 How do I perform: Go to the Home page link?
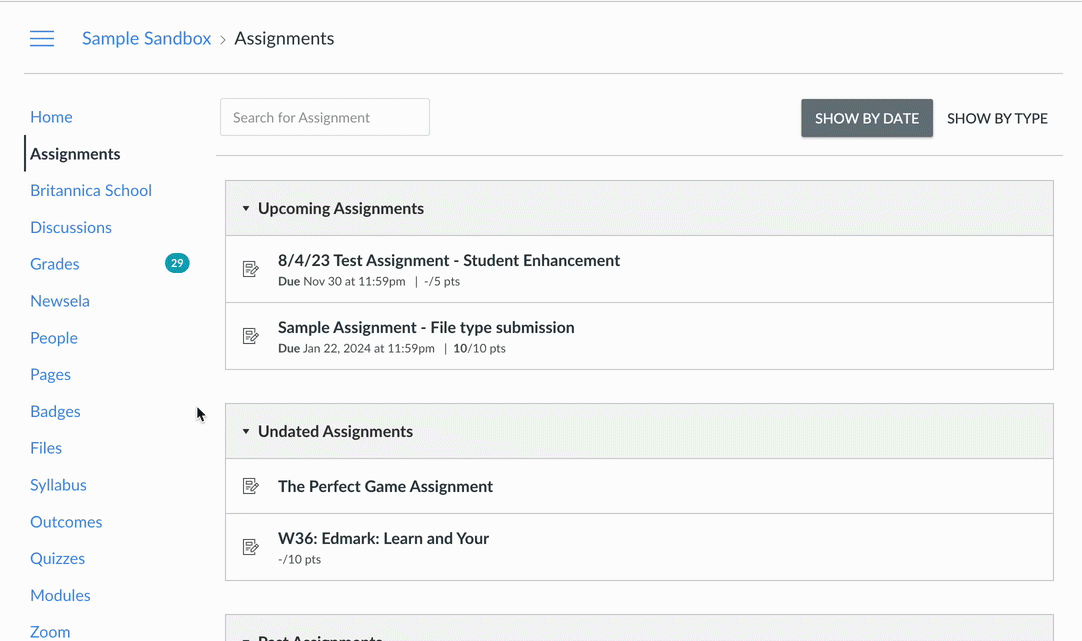(x=51, y=117)
